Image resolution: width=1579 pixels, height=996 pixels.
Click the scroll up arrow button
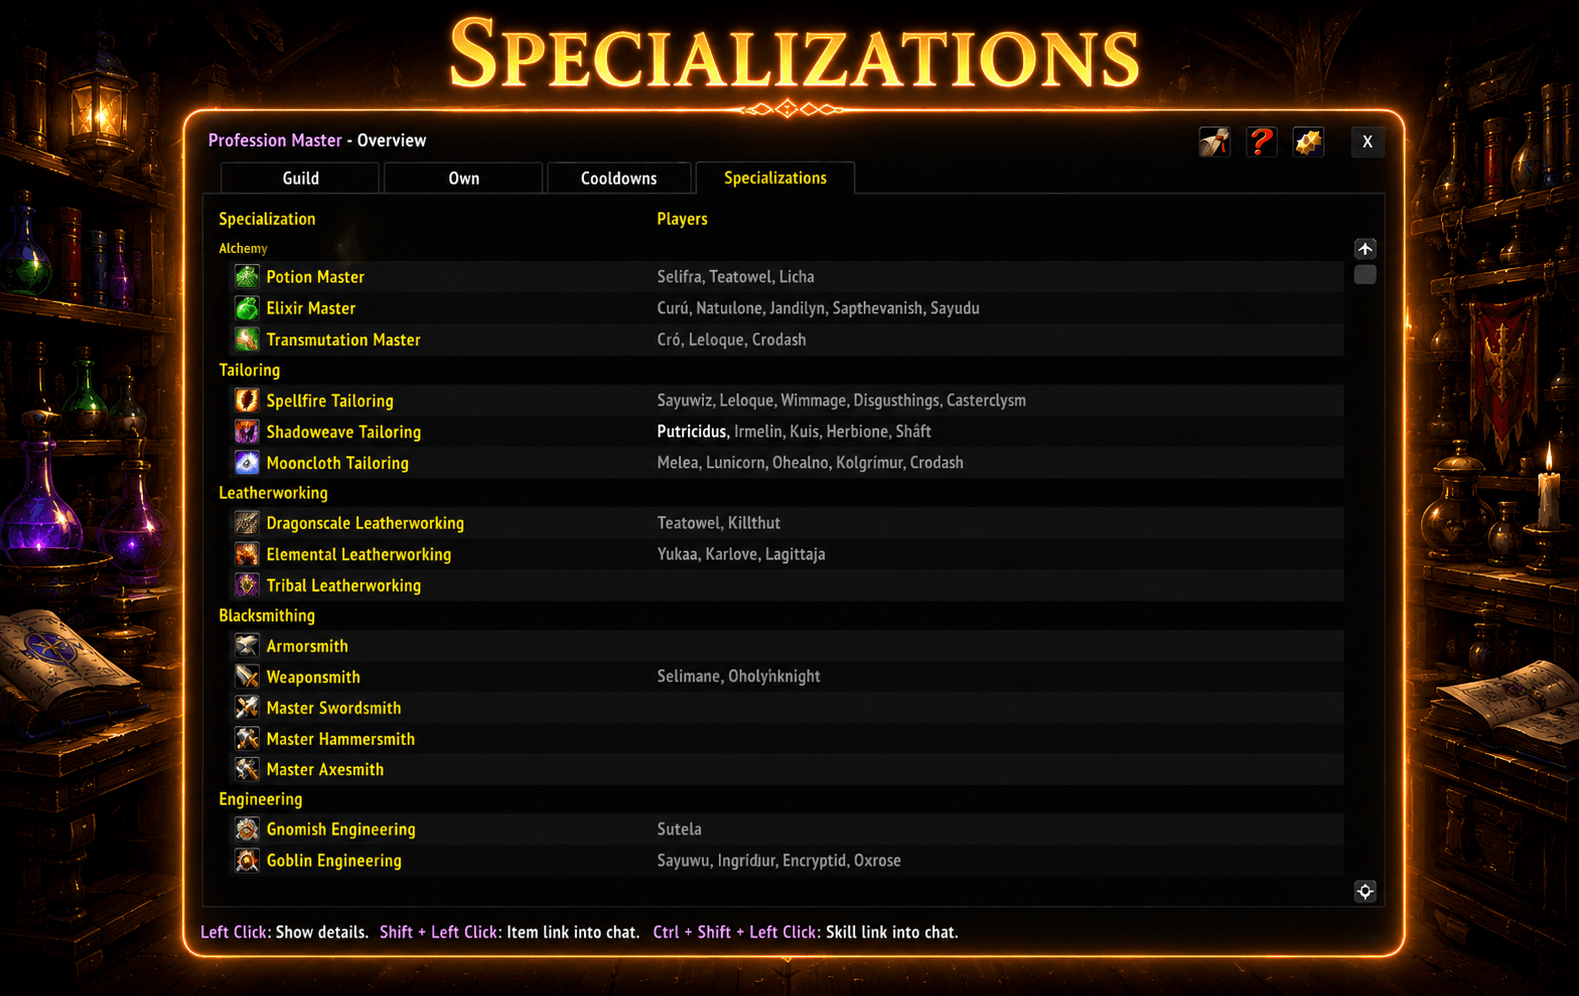pos(1365,248)
